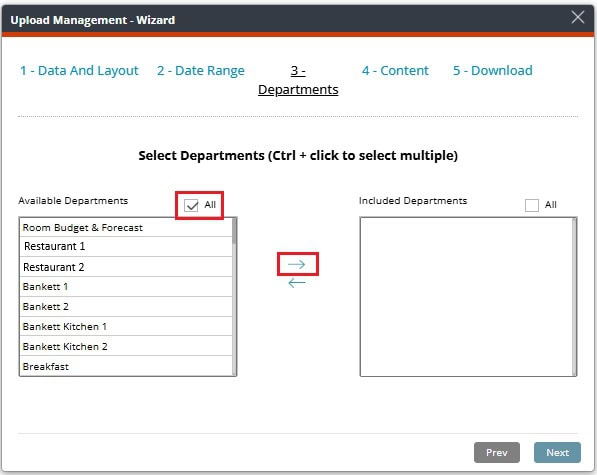This screenshot has height=475, width=597.
Task: Pick Bankett Kitchen 2 in the list
Action: (126, 346)
